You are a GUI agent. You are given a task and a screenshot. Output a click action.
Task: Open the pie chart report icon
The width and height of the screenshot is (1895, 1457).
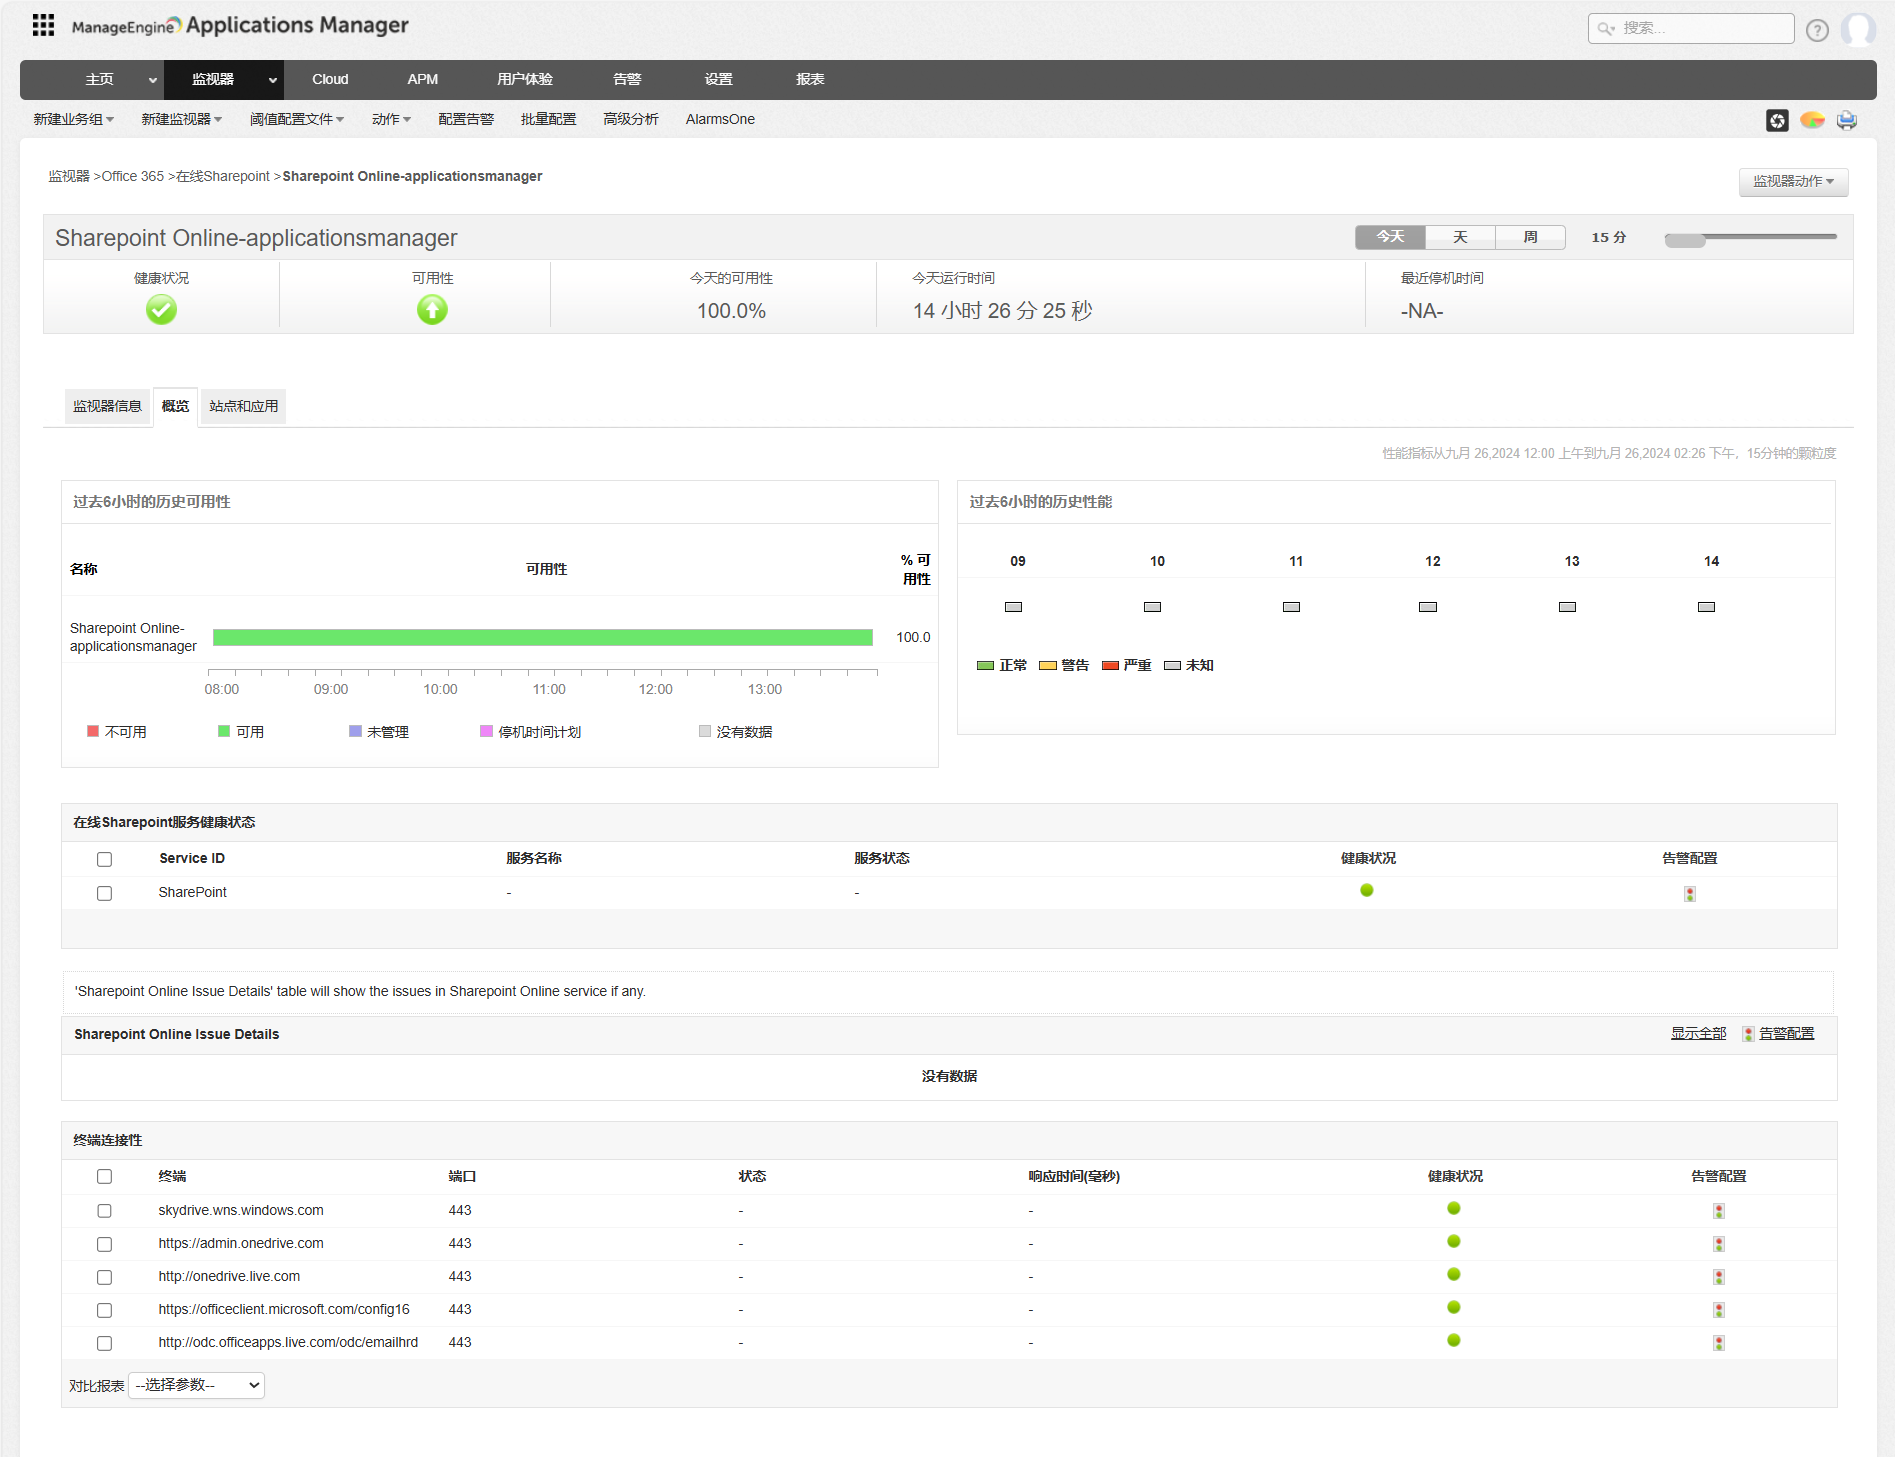pyautogui.click(x=1812, y=120)
